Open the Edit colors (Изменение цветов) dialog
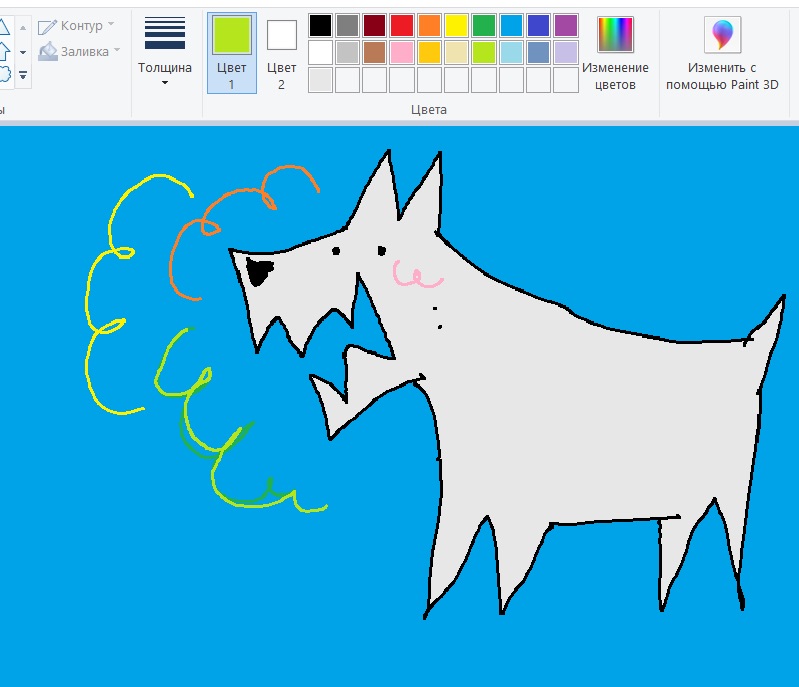Viewport: 799px width, 687px height. (x=615, y=53)
